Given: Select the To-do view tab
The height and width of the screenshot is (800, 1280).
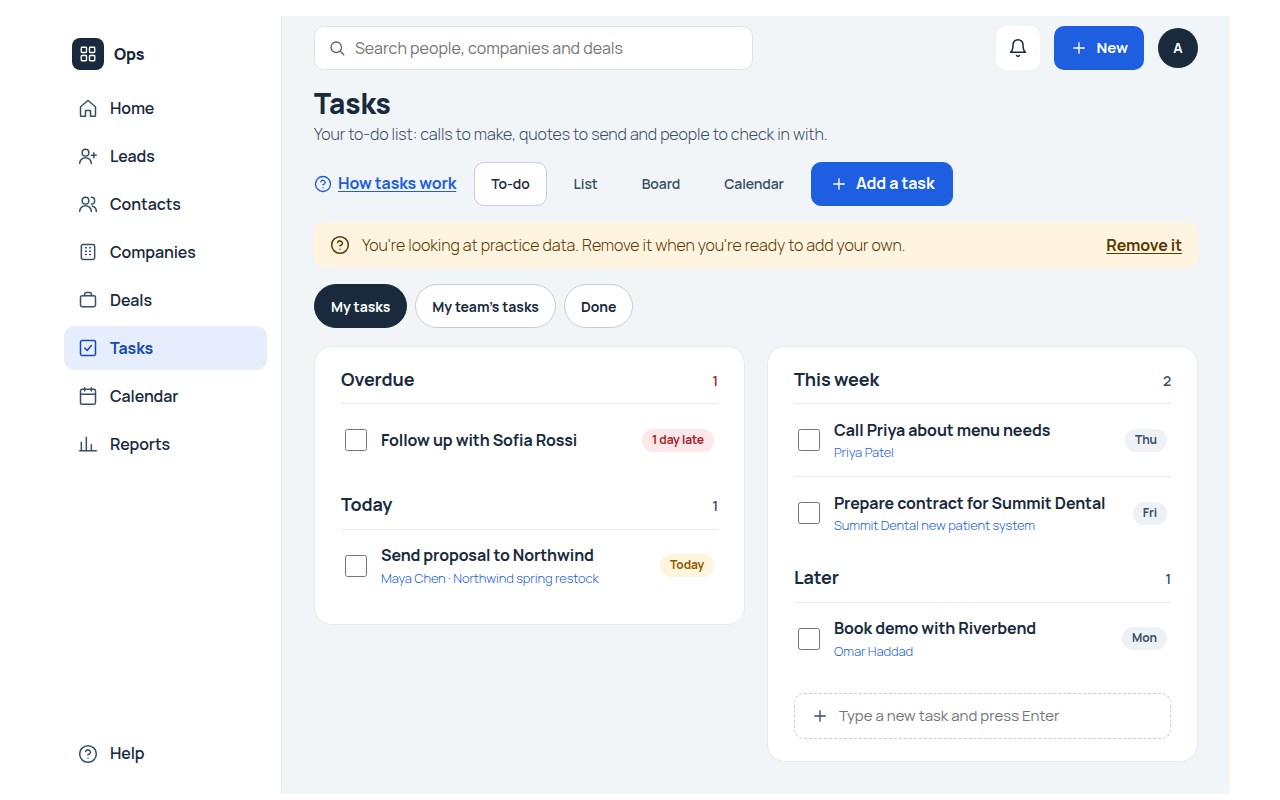Looking at the screenshot, I should (510, 184).
